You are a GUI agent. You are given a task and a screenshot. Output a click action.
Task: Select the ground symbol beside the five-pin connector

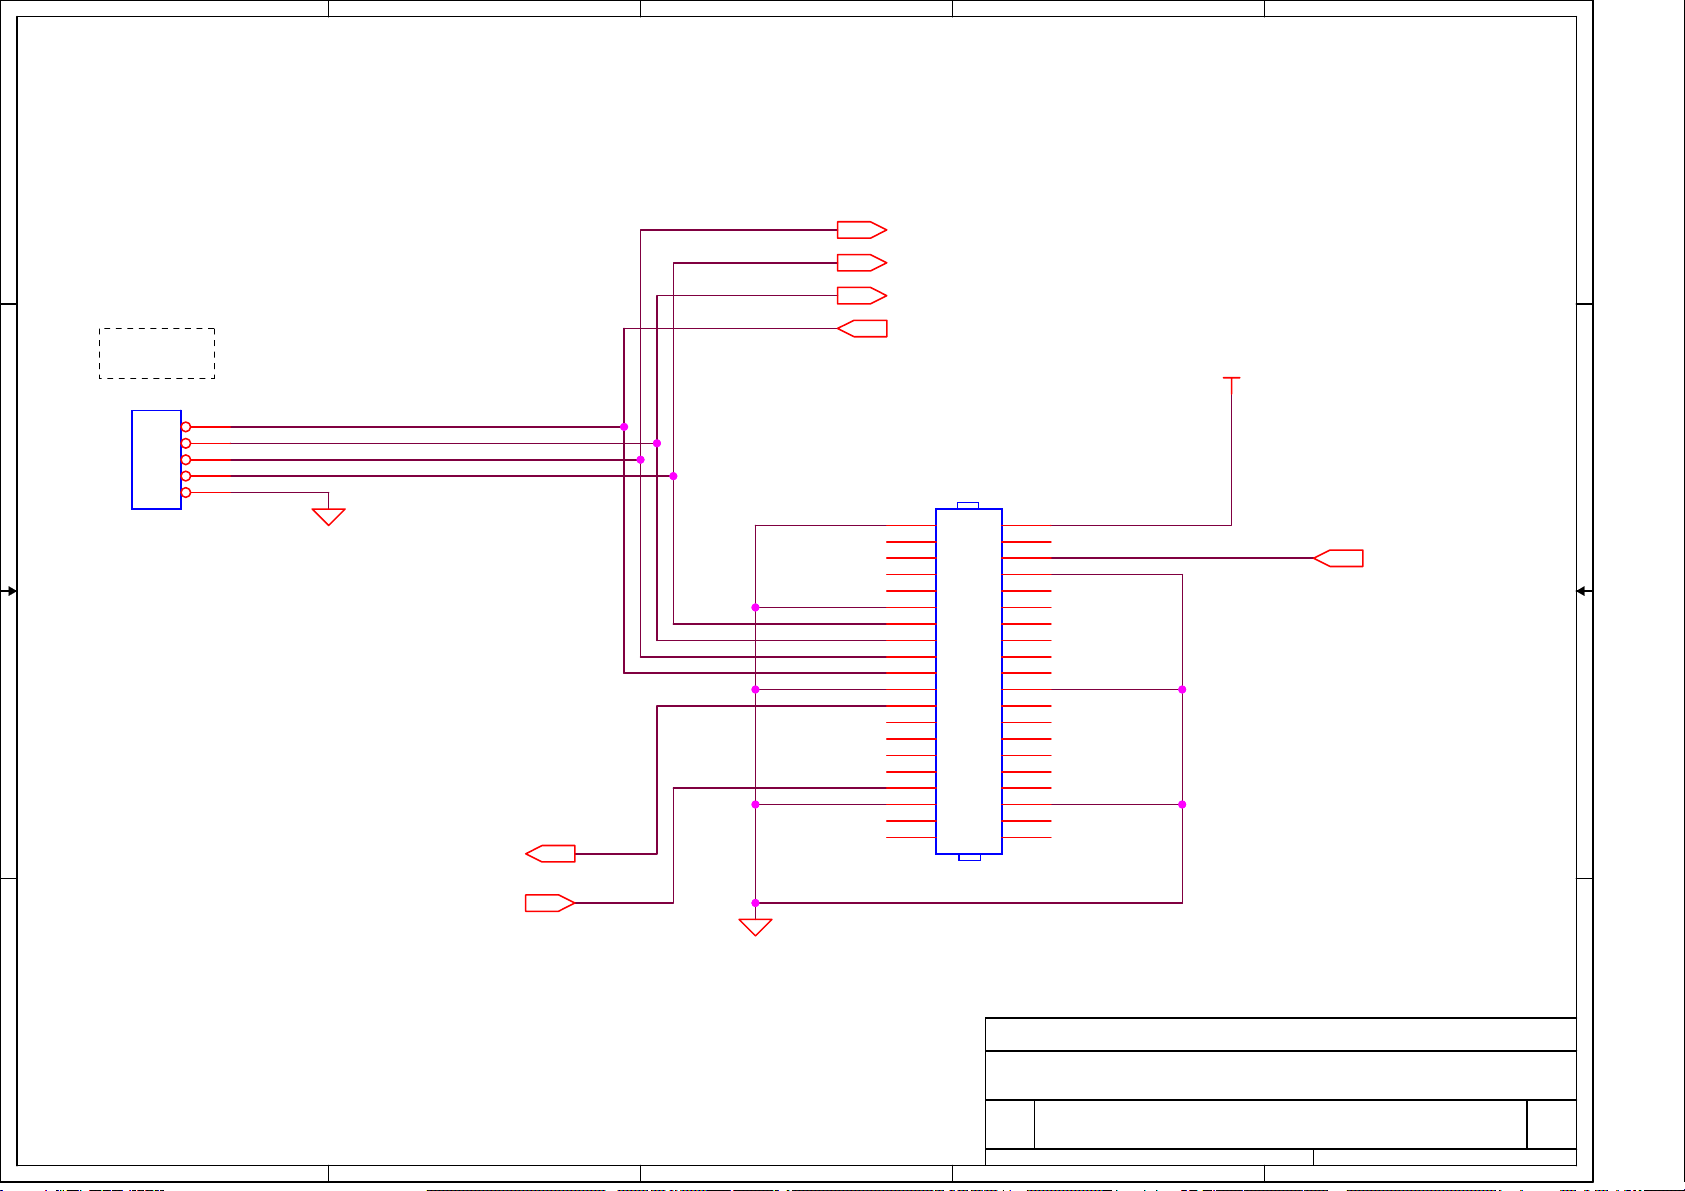[328, 517]
